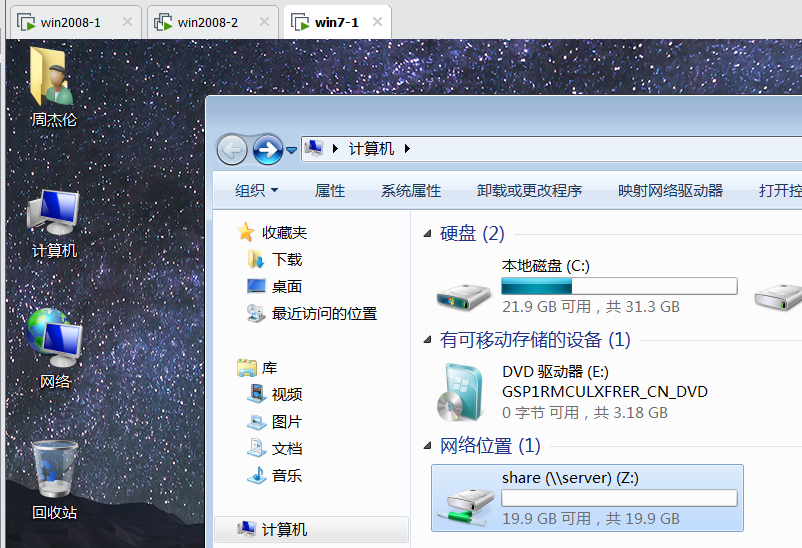Select the second hard disk icon right of C:
The image size is (802, 548).
coord(778,297)
